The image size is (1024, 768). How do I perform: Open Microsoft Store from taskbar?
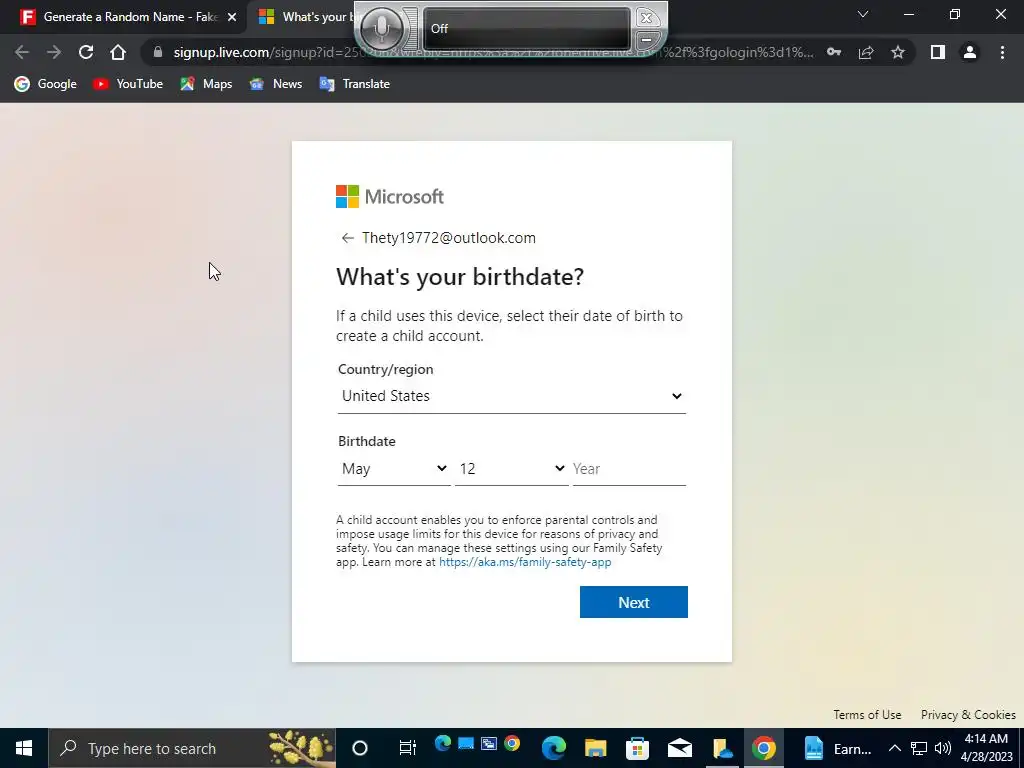(637, 748)
